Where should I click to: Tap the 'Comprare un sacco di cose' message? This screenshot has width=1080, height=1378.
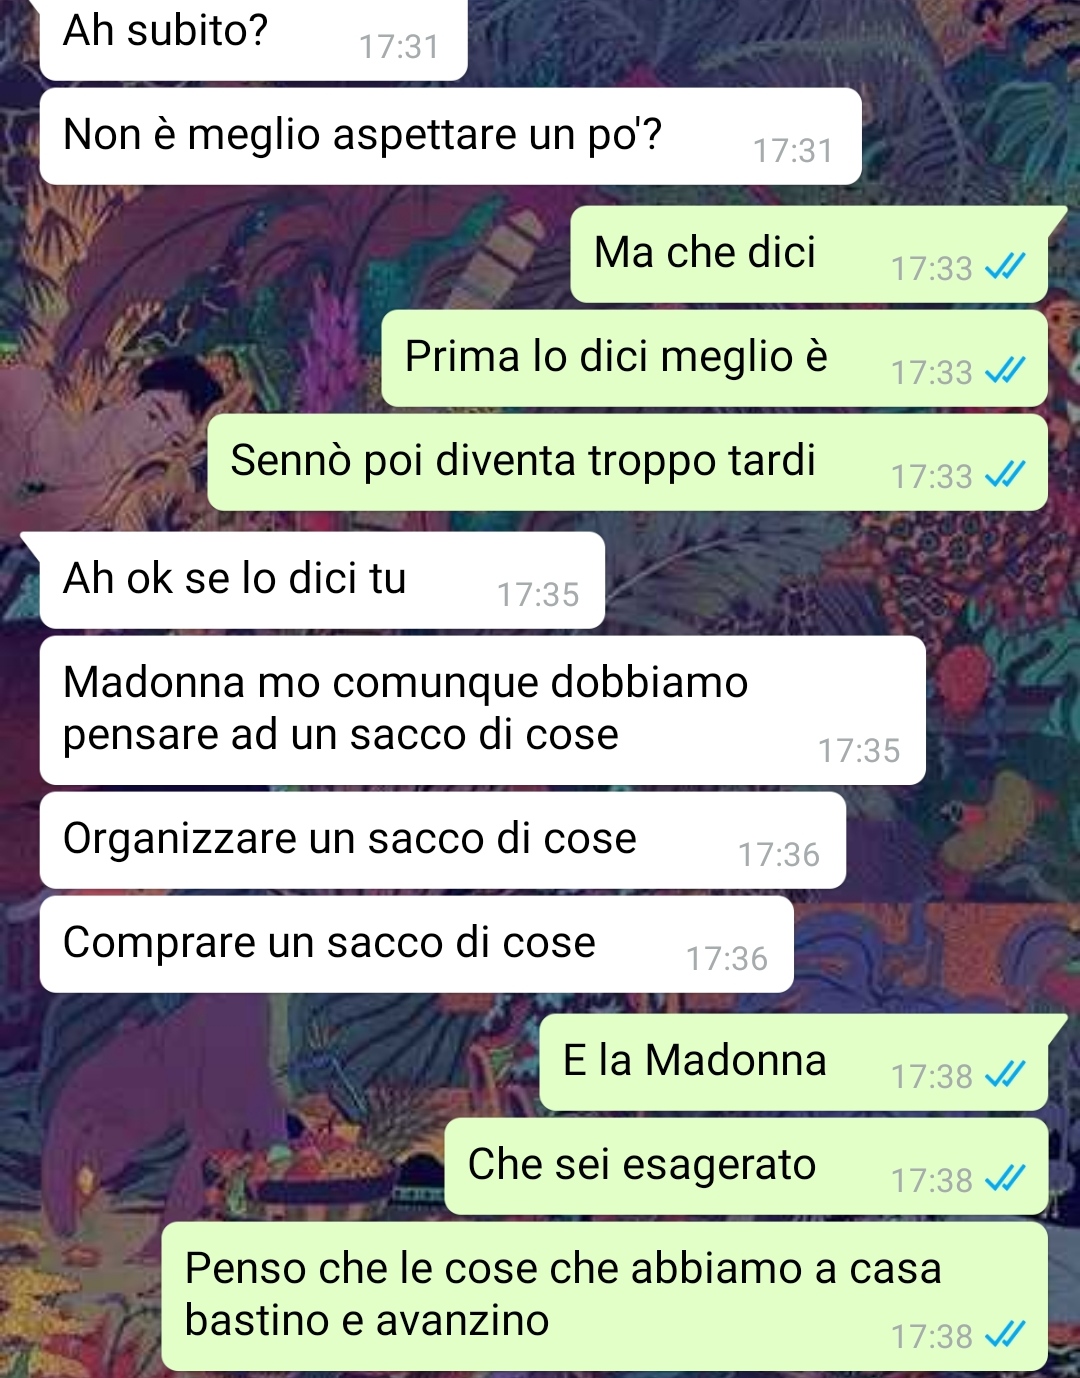(416, 944)
